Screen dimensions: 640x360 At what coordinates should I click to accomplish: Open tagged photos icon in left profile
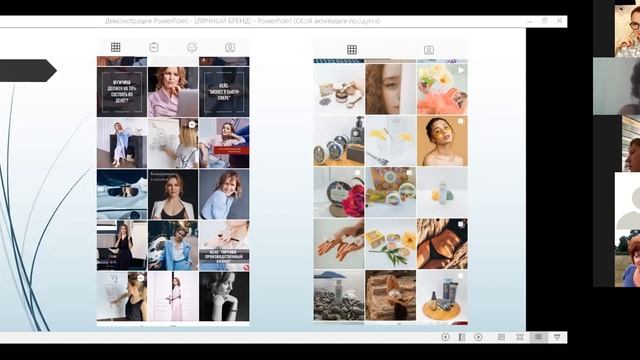coord(230,47)
